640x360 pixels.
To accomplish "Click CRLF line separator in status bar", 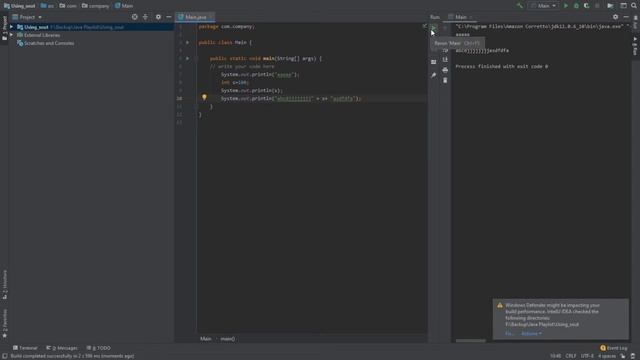I will pyautogui.click(x=571, y=356).
